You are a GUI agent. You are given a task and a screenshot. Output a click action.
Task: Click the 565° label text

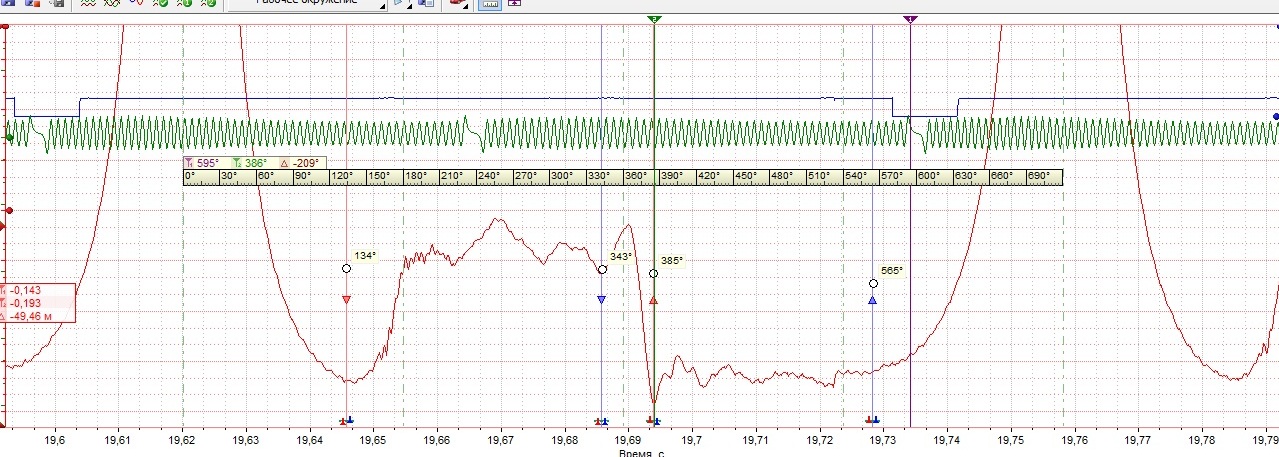(x=892, y=271)
